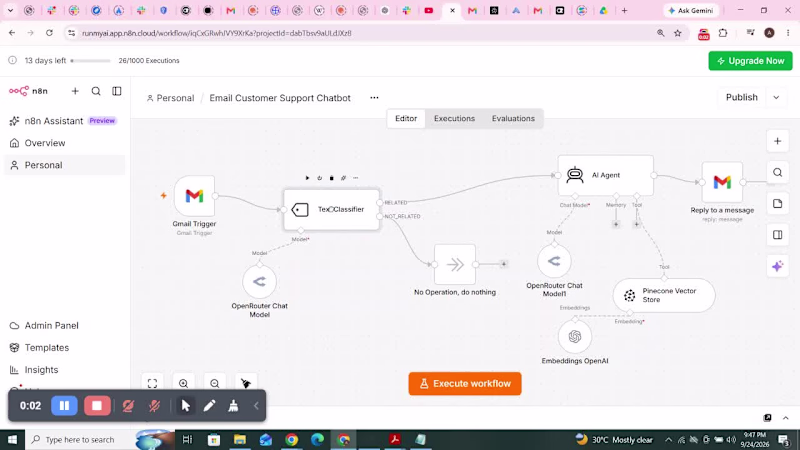Toggle the side panel icon on canvas right

click(778, 235)
